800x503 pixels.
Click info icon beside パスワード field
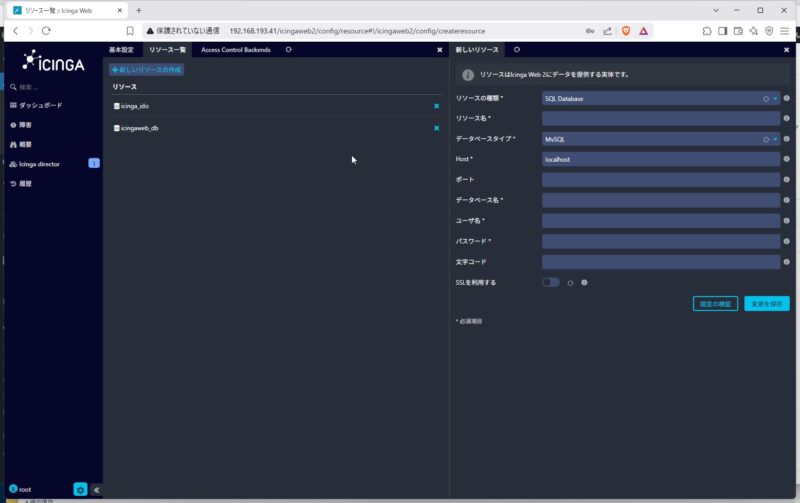786,241
